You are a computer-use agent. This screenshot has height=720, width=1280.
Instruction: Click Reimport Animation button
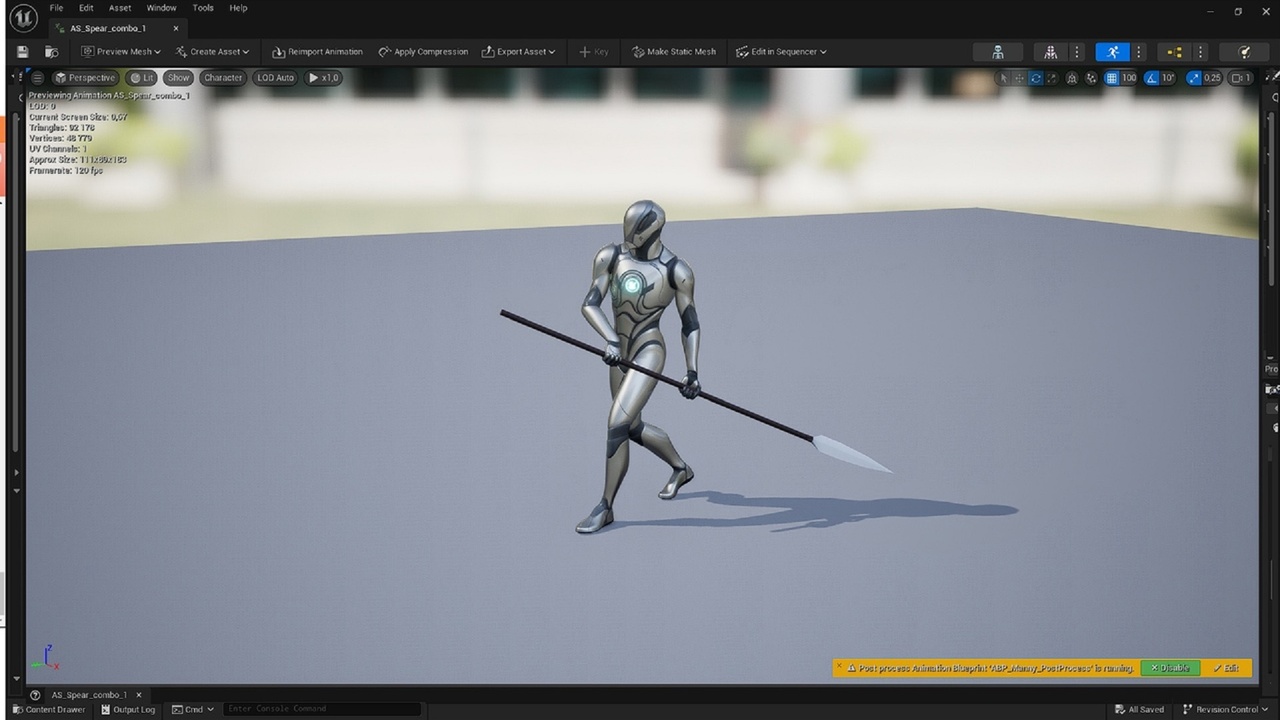pos(317,52)
